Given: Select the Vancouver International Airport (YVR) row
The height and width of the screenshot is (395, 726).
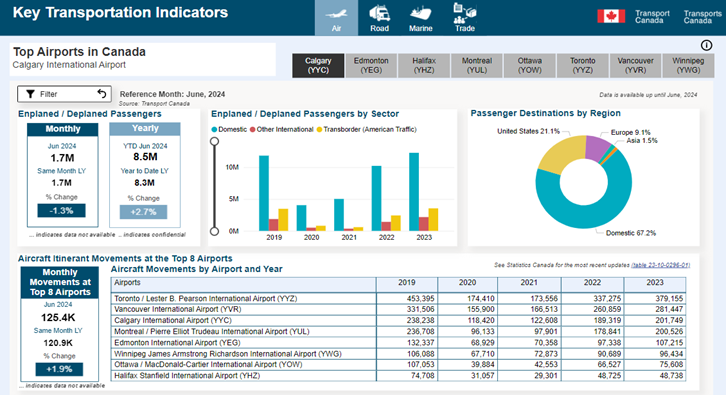Looking at the screenshot, I should click(398, 309).
